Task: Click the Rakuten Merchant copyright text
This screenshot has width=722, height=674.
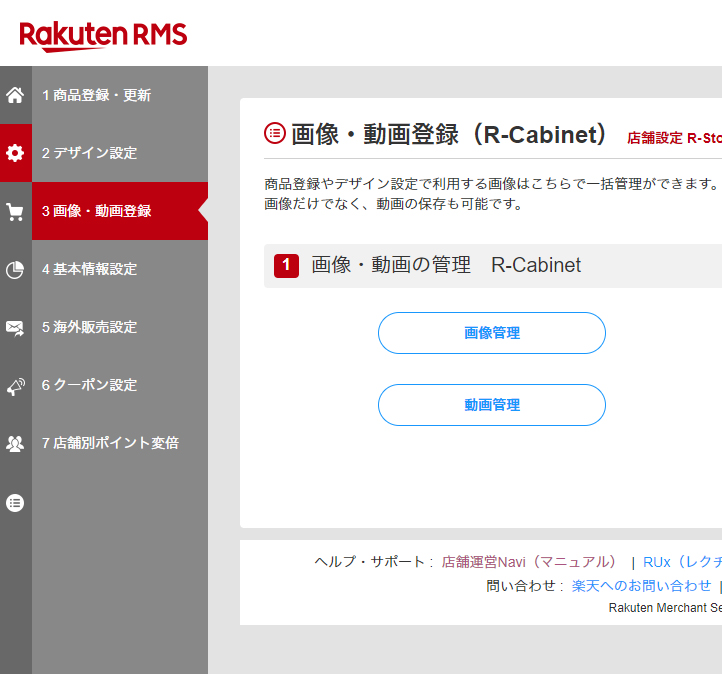Action: click(x=665, y=608)
